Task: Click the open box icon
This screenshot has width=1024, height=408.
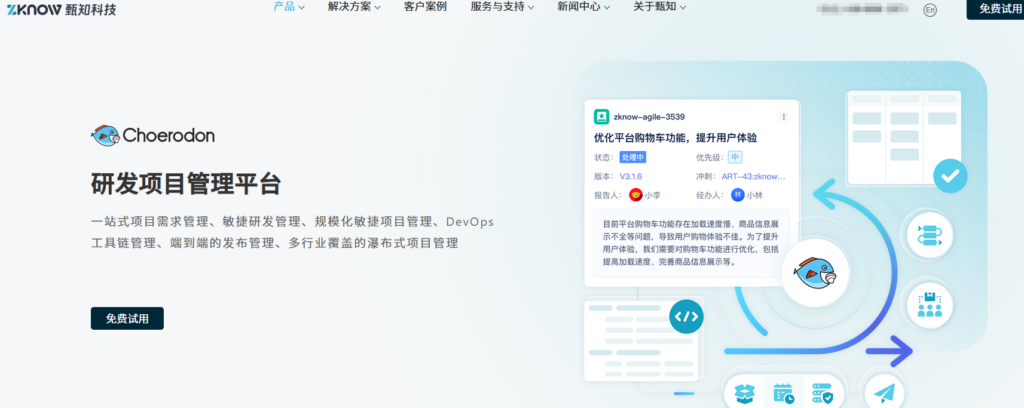Action: point(744,393)
